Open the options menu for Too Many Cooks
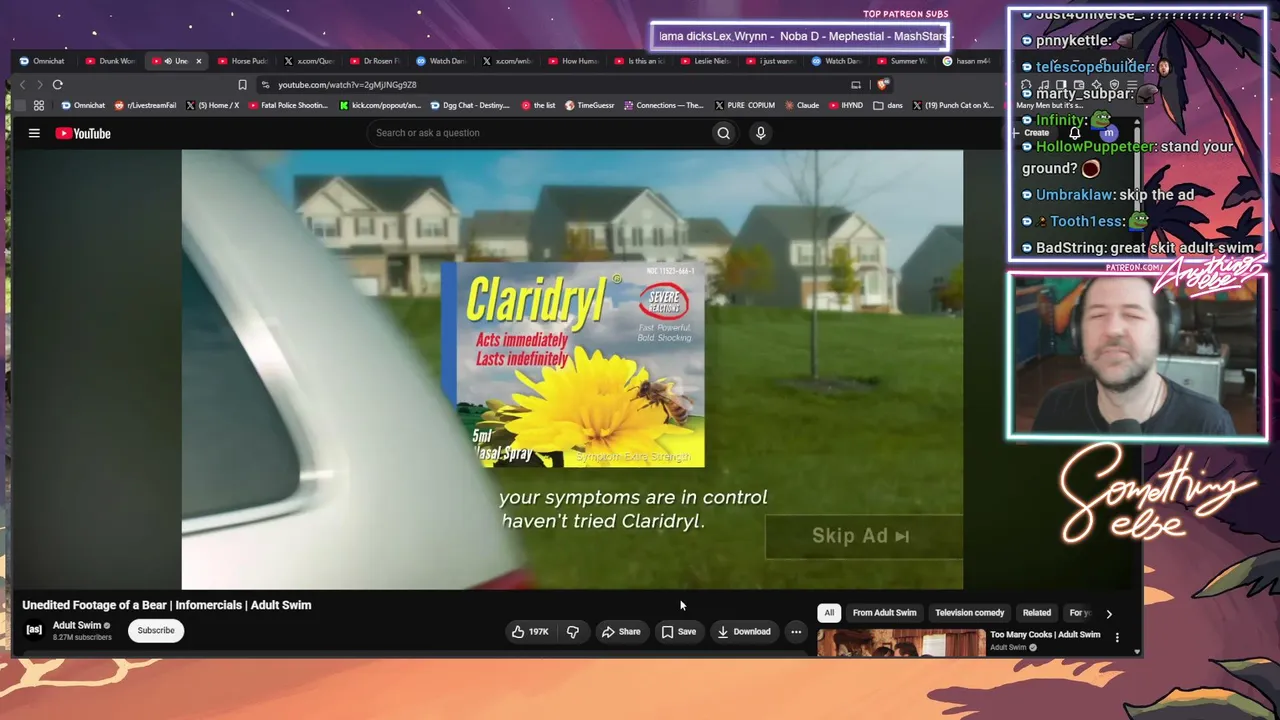The height and width of the screenshot is (720, 1280). click(x=1117, y=637)
